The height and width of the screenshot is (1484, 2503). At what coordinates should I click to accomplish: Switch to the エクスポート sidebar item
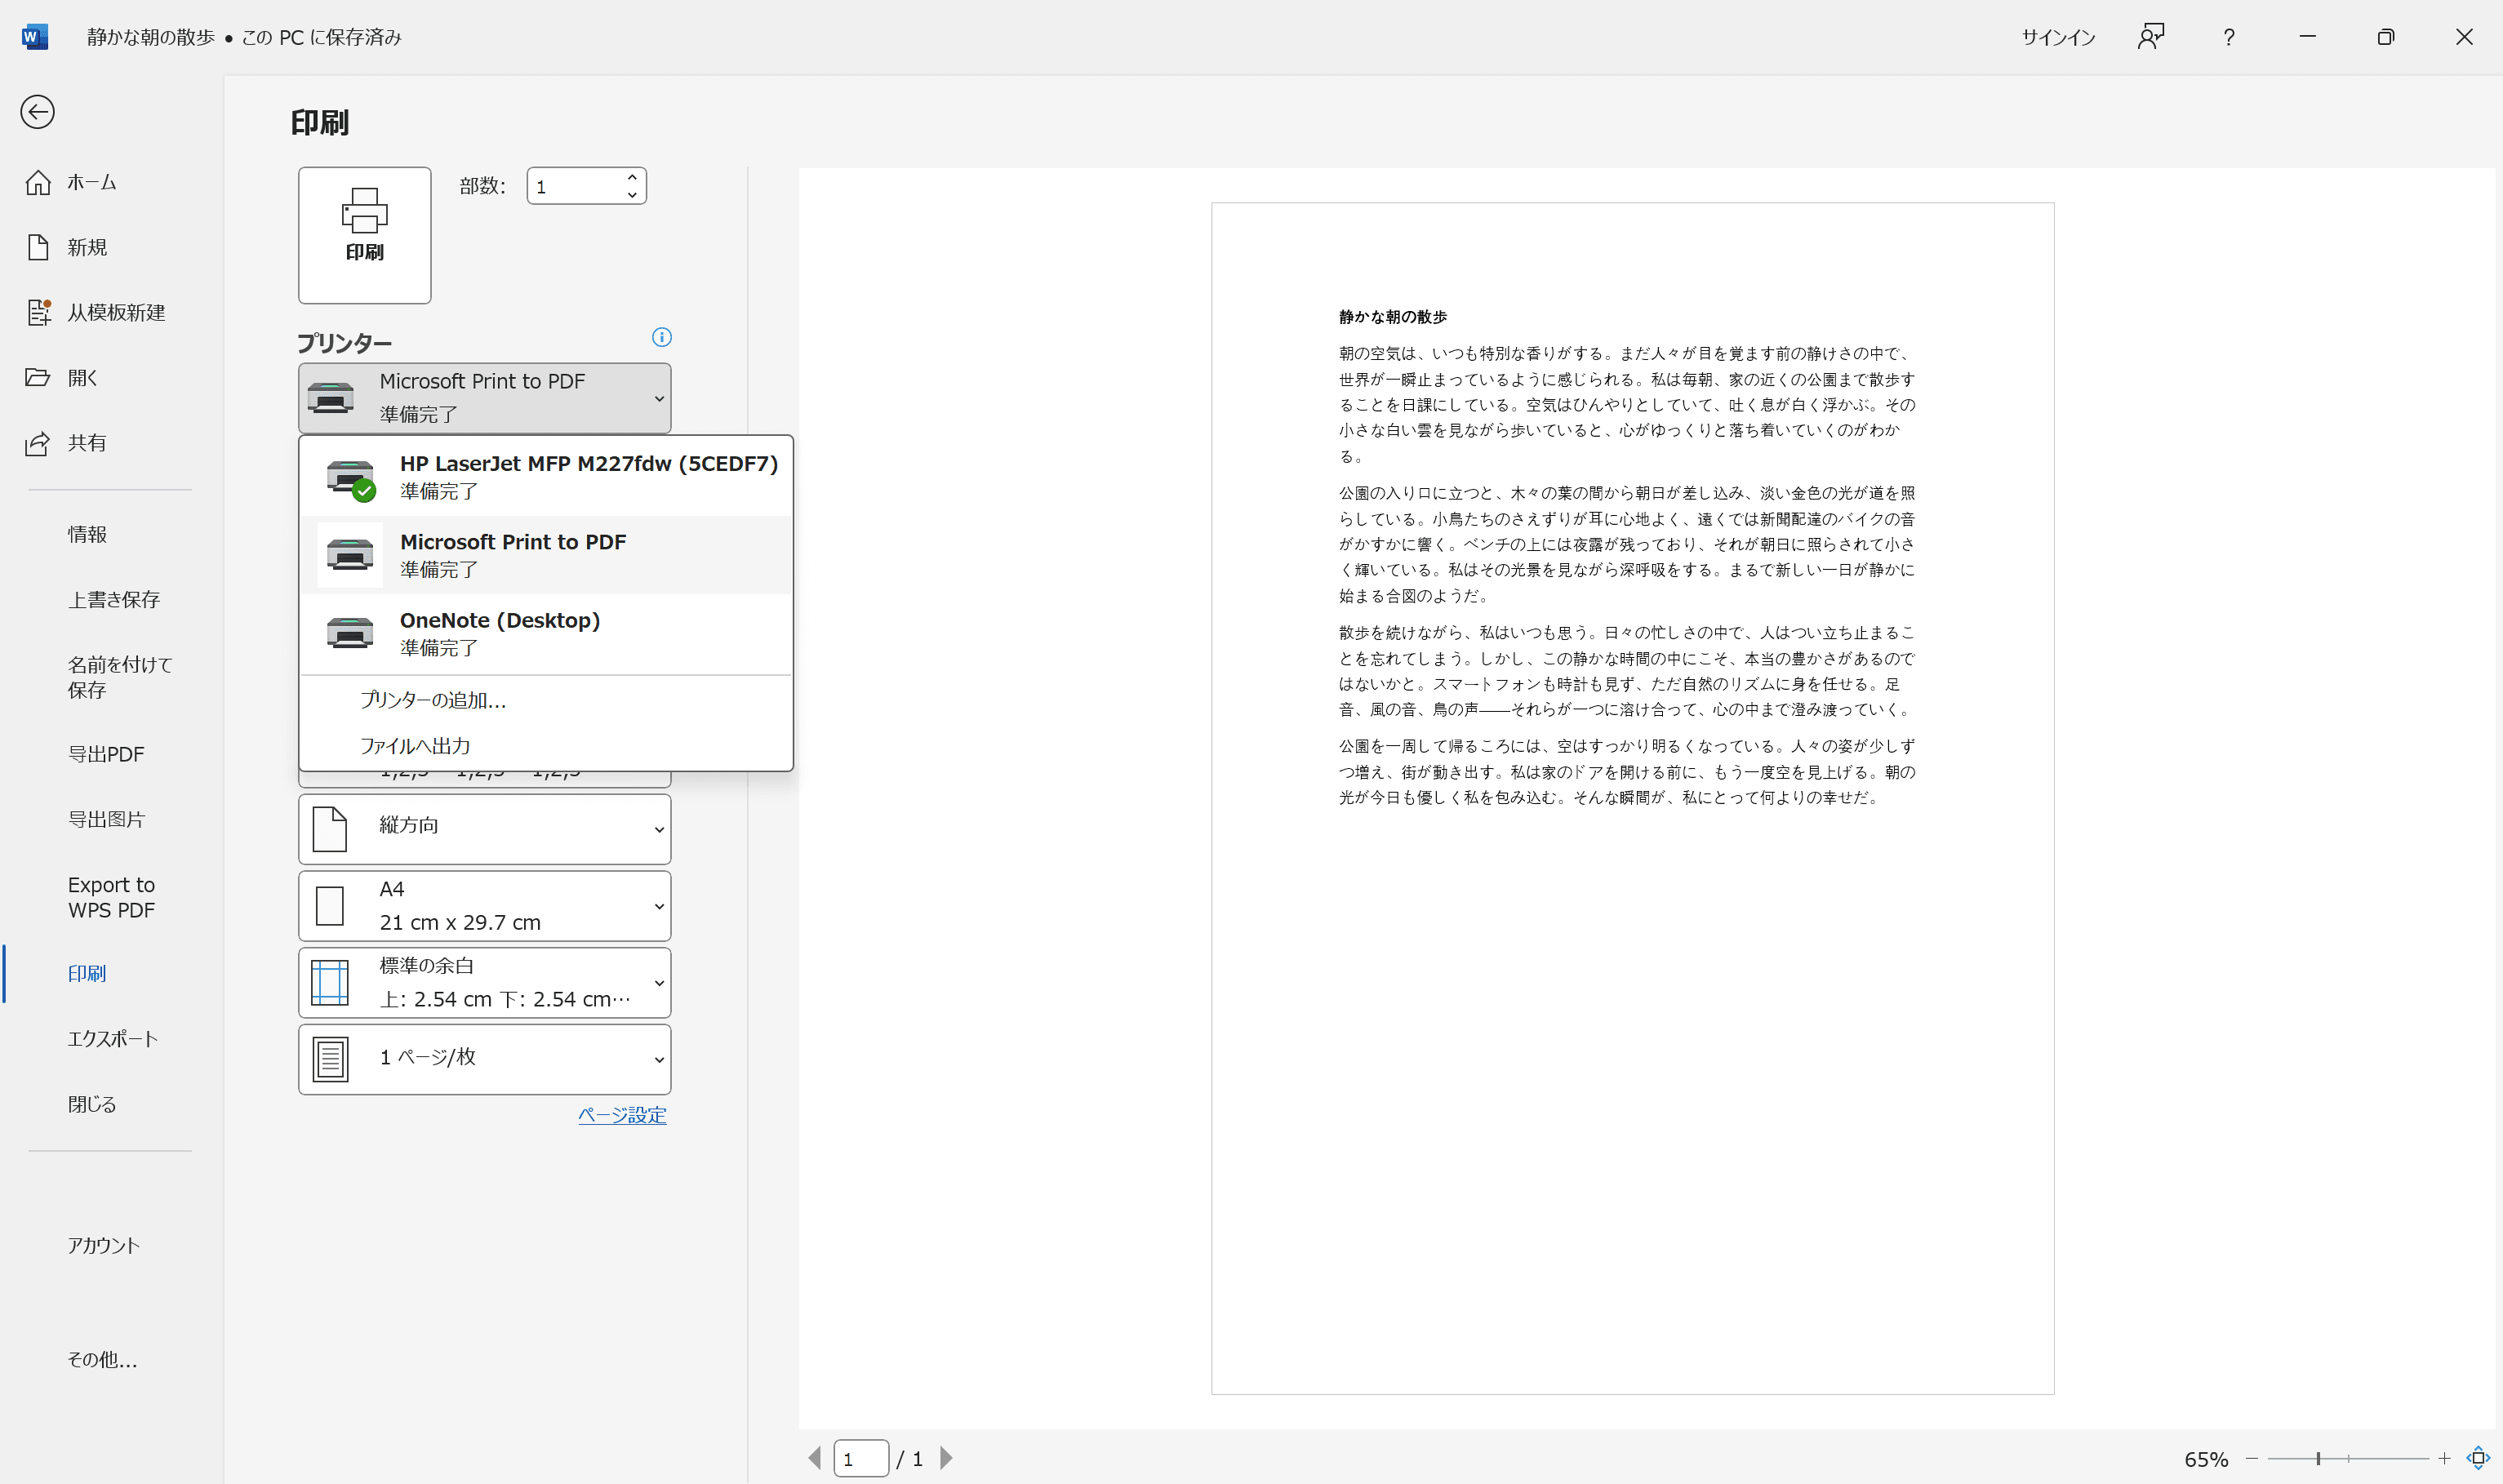[112, 1039]
